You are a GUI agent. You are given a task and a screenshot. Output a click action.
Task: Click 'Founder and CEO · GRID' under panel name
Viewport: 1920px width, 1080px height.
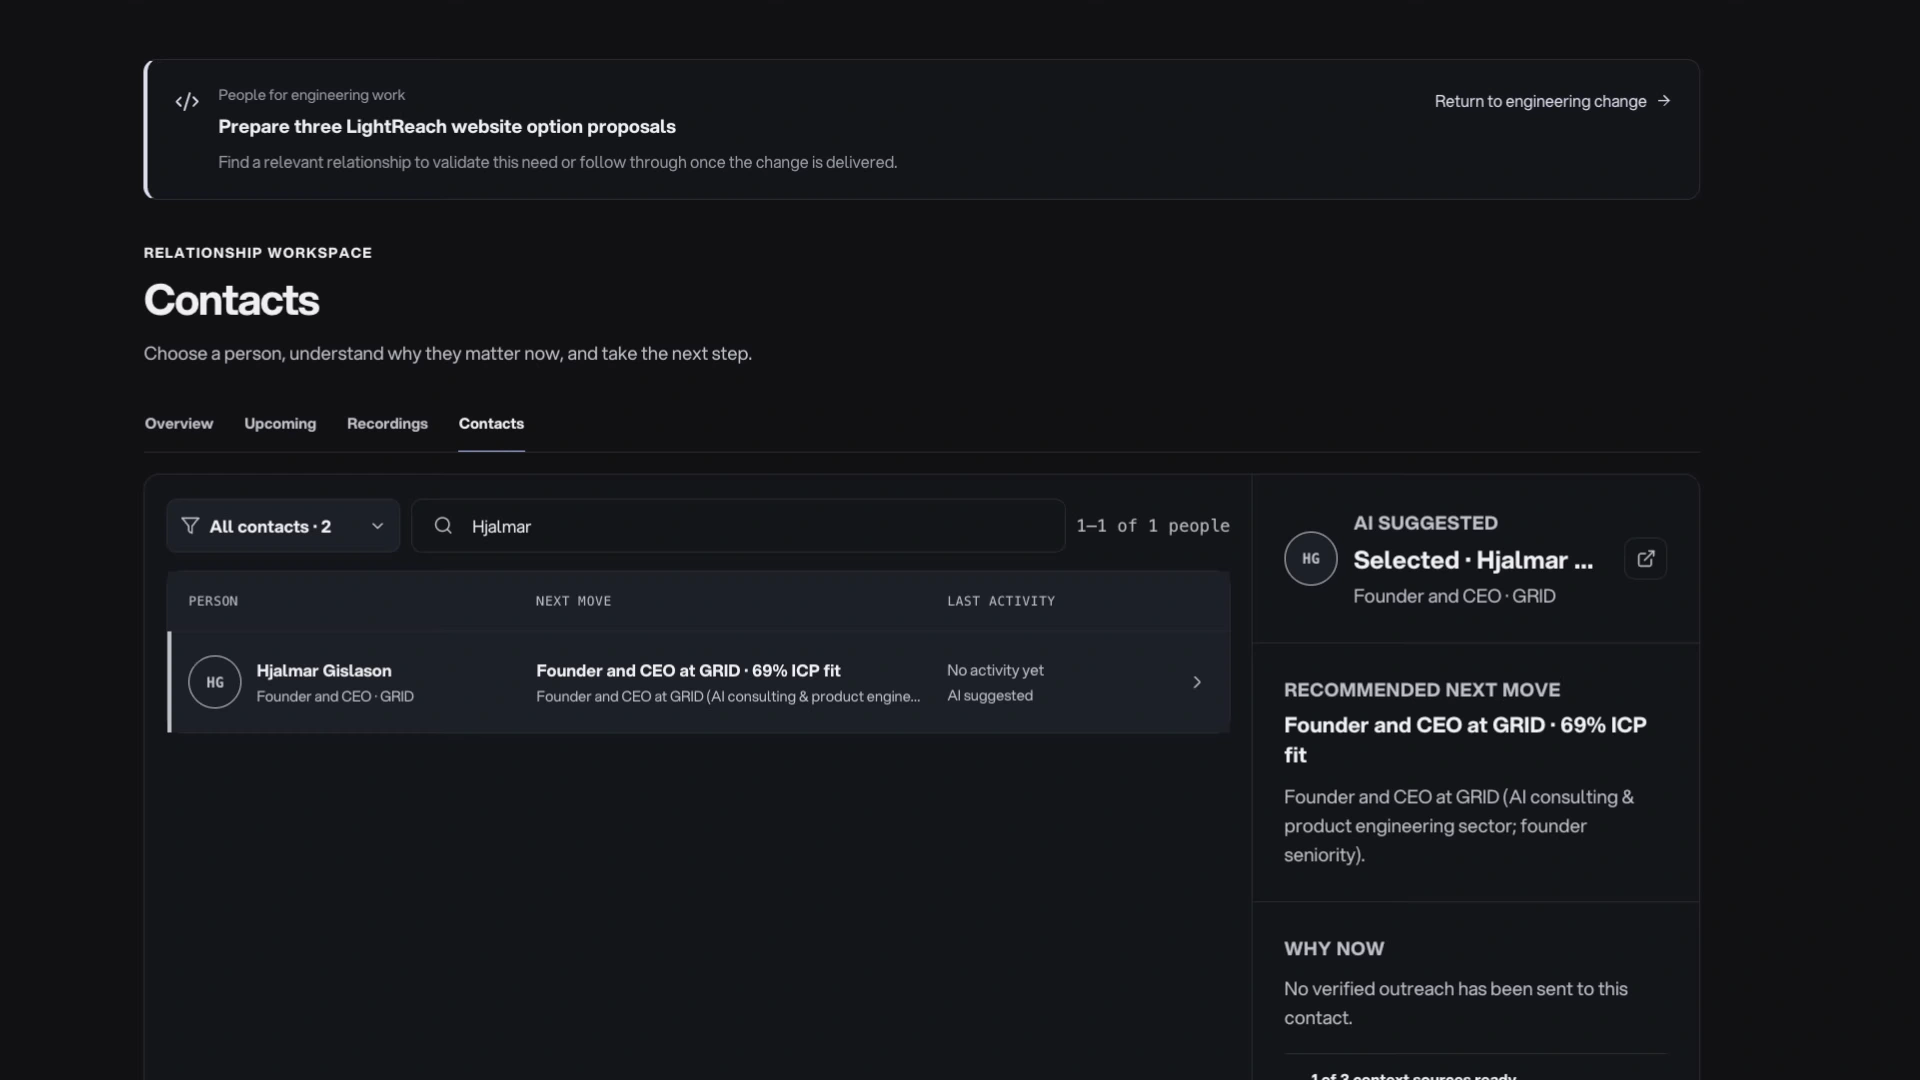point(1454,596)
